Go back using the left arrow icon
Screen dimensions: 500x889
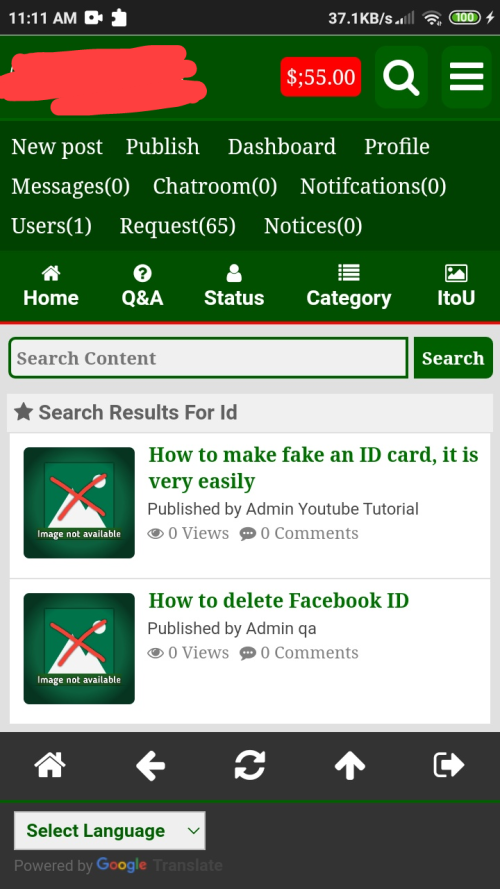[150, 765]
